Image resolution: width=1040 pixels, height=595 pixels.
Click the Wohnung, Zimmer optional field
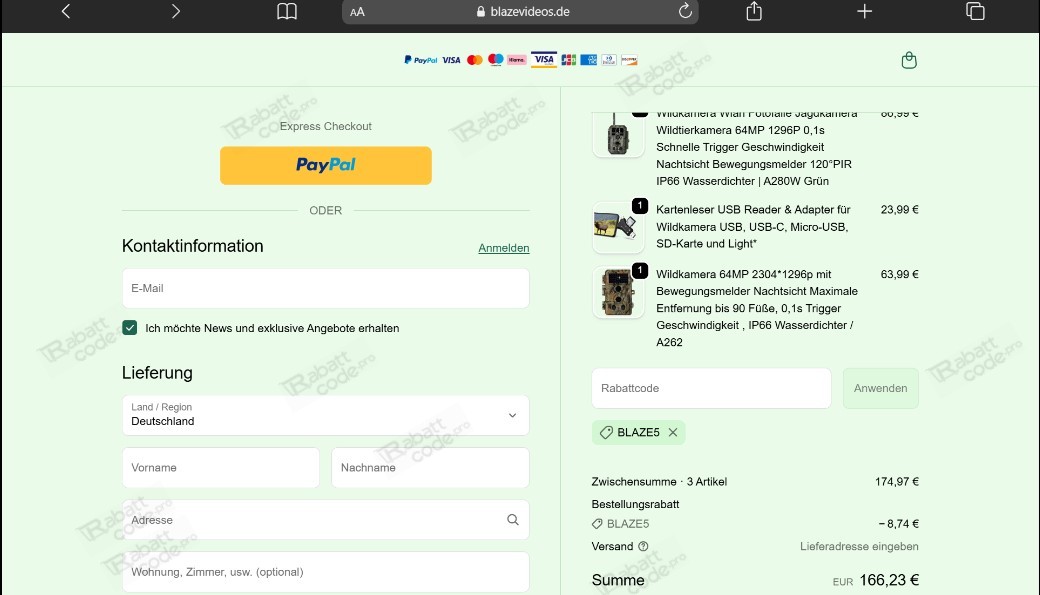326,572
